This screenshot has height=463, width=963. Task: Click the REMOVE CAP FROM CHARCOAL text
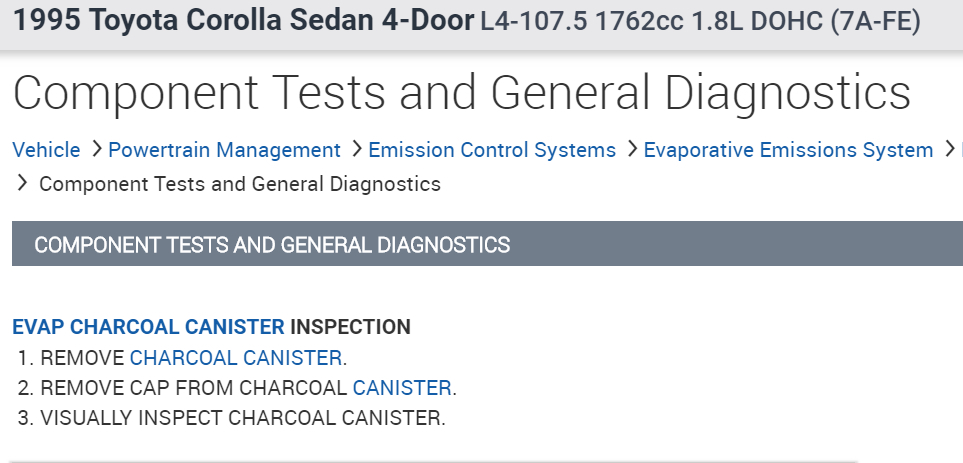click(195, 388)
